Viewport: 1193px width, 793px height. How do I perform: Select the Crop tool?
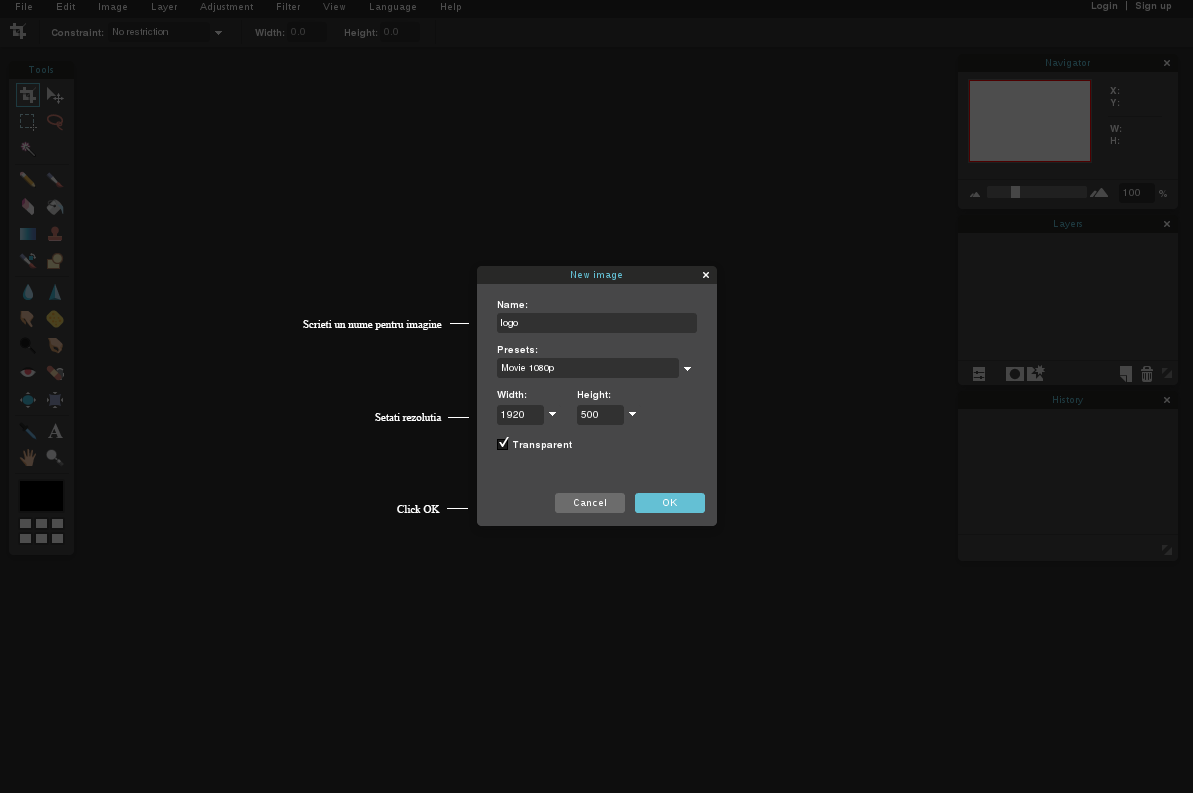tap(27, 95)
